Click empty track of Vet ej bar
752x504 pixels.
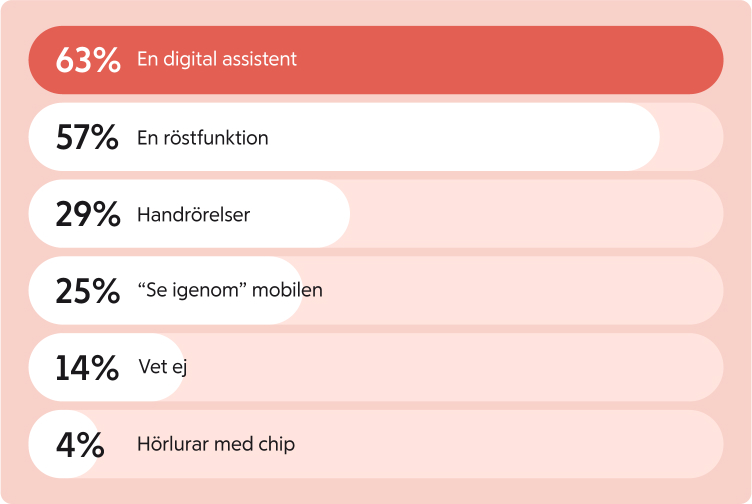[453, 367]
